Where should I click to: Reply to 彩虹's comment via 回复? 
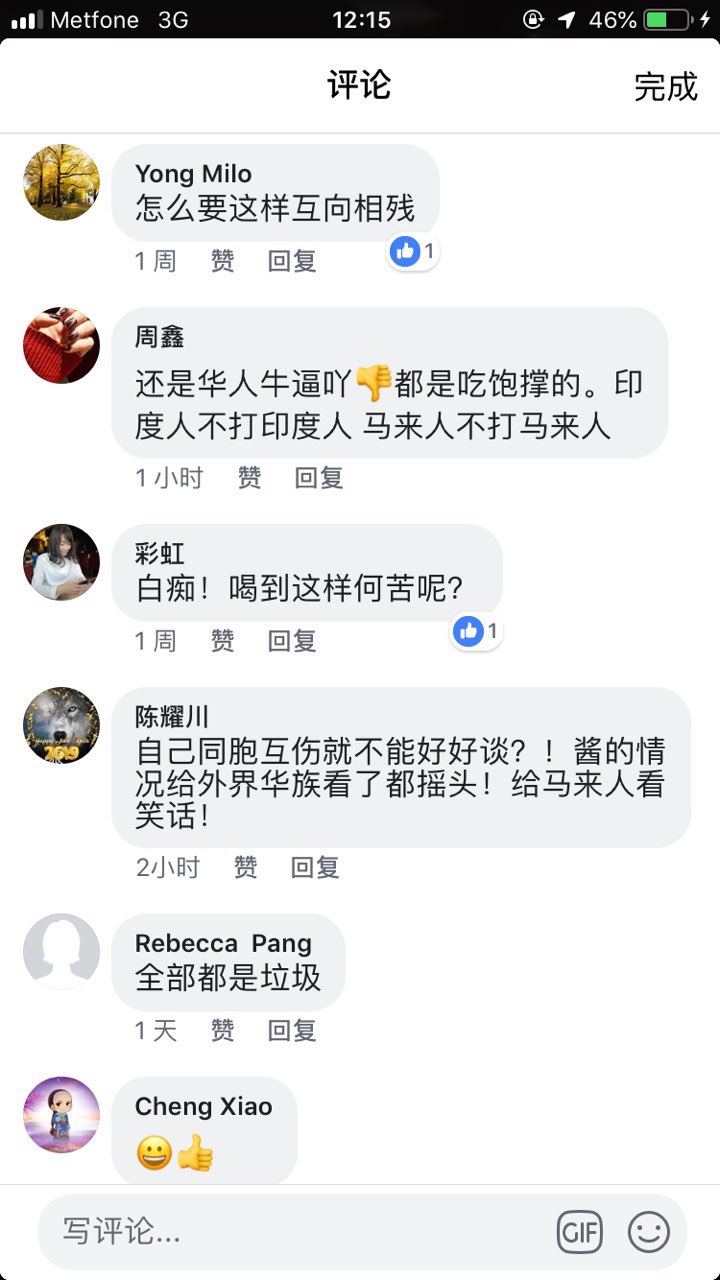click(x=292, y=640)
